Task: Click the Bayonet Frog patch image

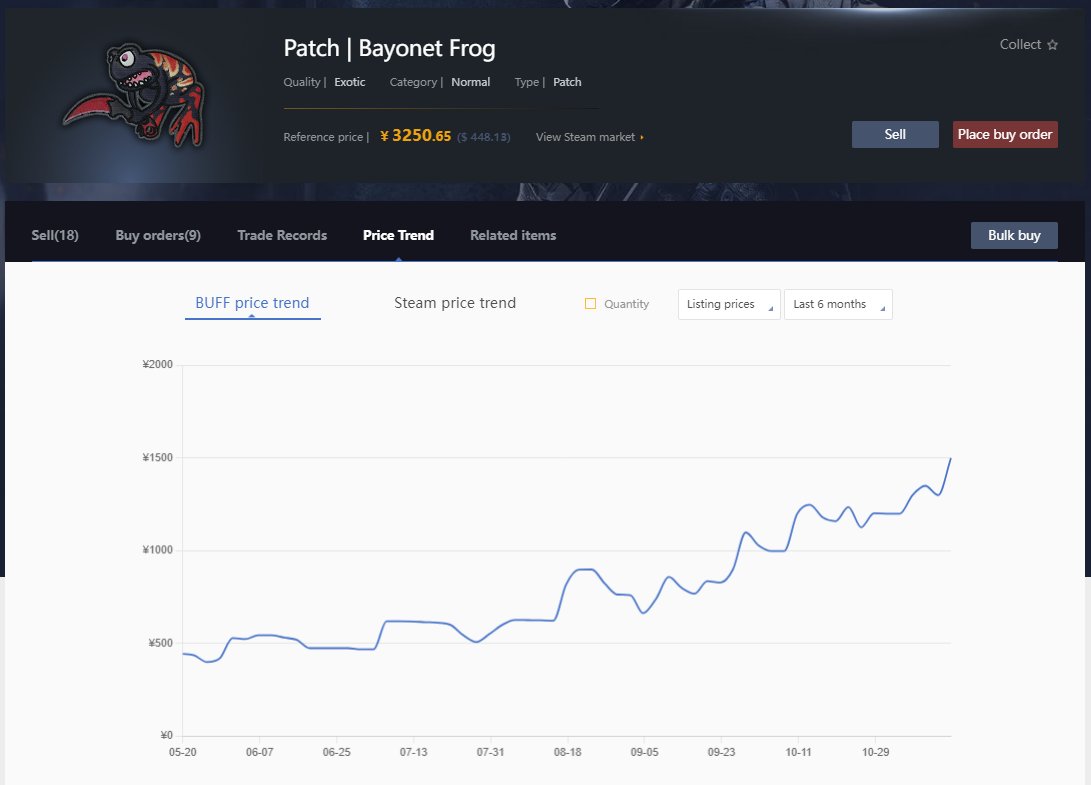Action: point(136,95)
